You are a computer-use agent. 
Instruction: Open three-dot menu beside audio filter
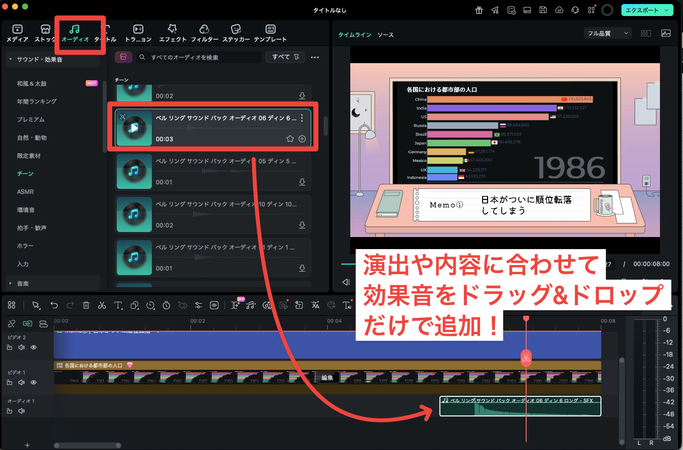[315, 57]
